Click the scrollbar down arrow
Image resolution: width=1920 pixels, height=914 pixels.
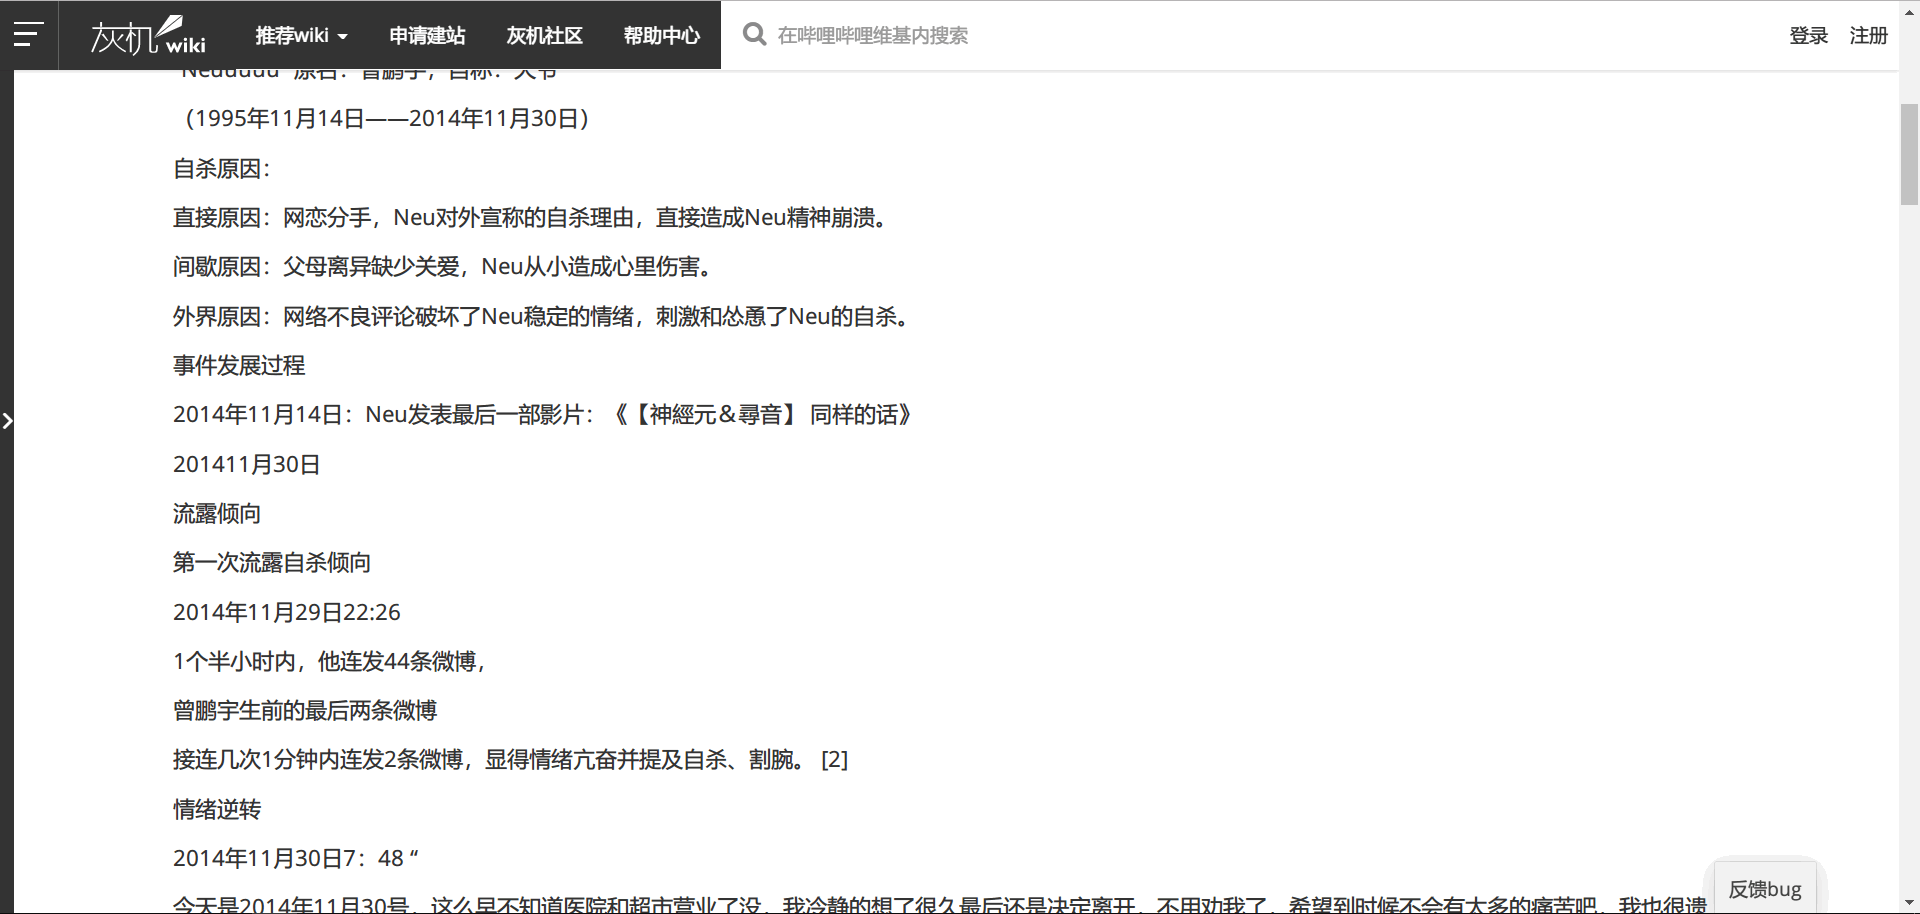(x=1909, y=903)
